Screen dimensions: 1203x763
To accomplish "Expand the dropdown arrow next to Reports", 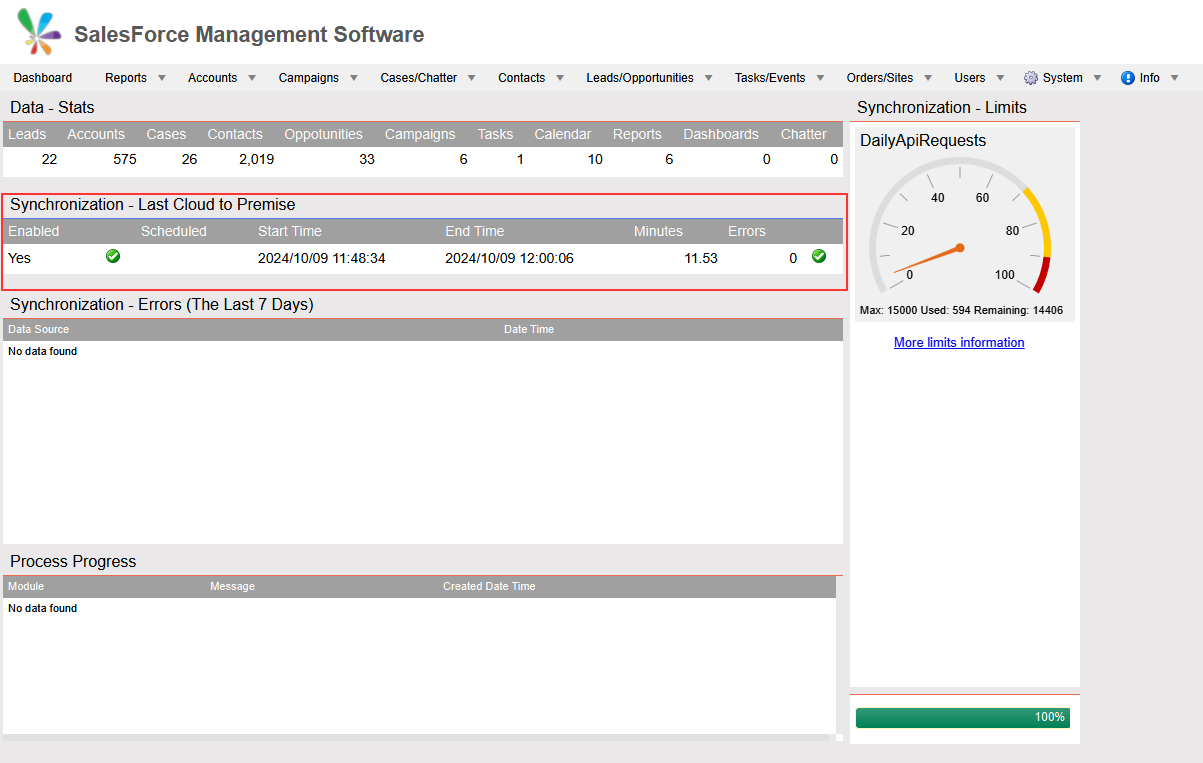I will [162, 78].
